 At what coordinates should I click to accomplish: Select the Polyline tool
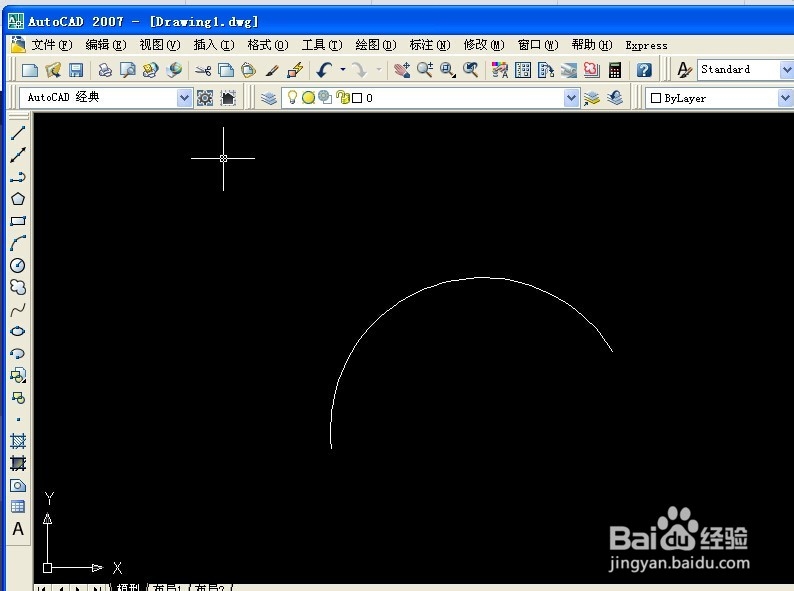click(18, 177)
